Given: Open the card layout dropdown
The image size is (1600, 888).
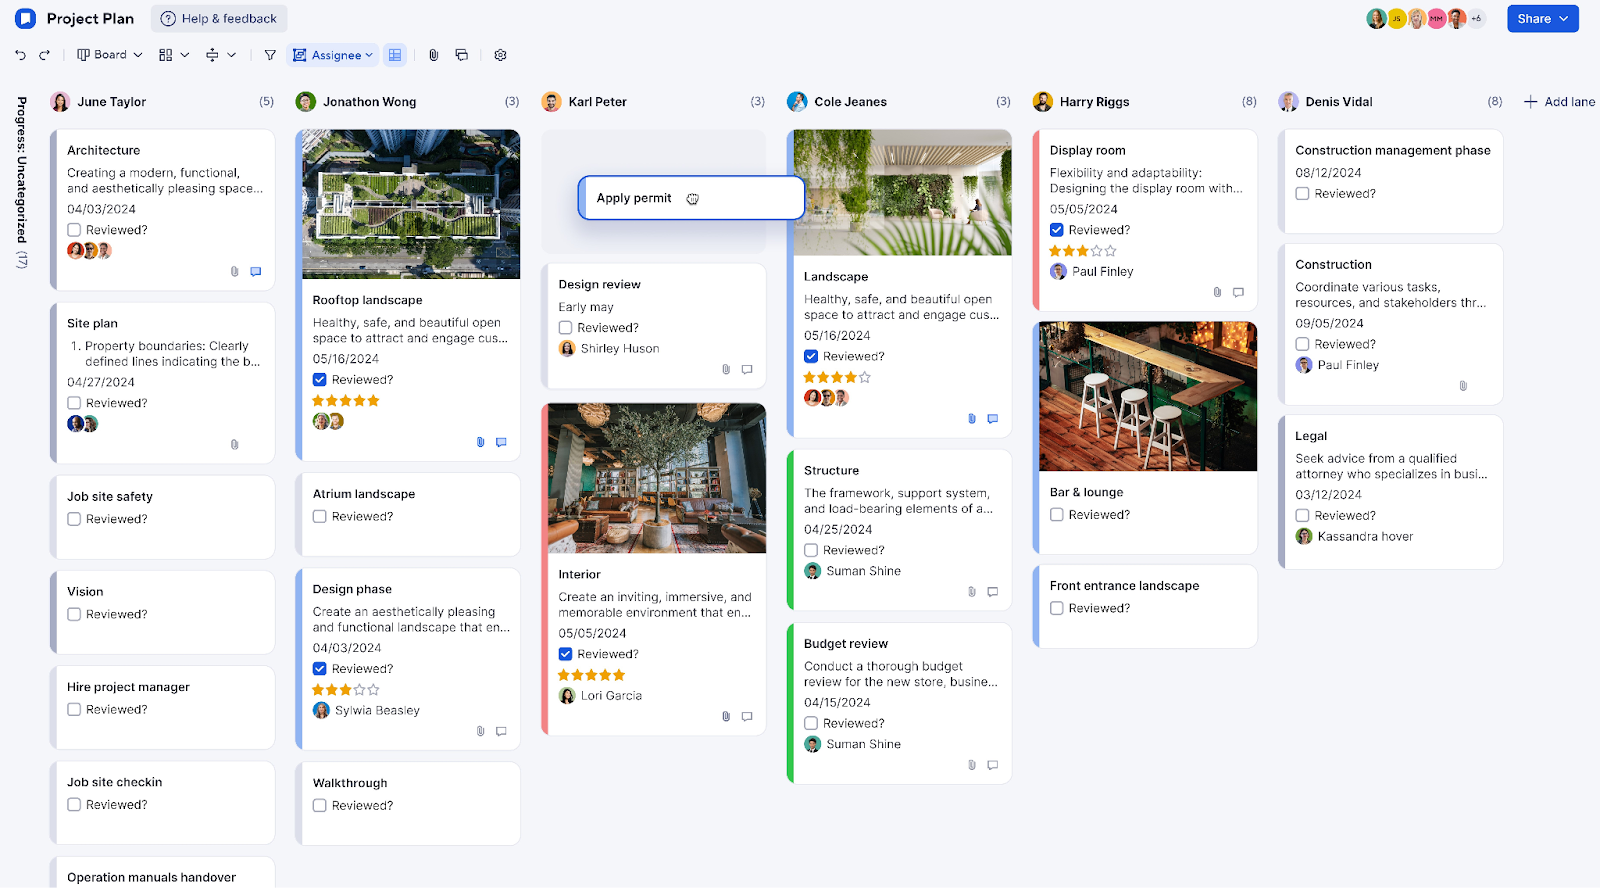Looking at the screenshot, I should pyautogui.click(x=174, y=55).
